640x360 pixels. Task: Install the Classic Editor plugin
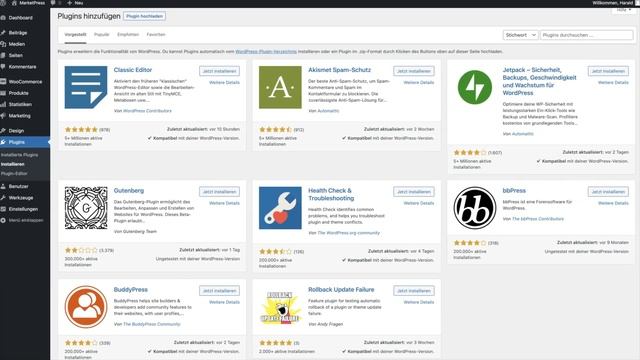pyautogui.click(x=219, y=71)
